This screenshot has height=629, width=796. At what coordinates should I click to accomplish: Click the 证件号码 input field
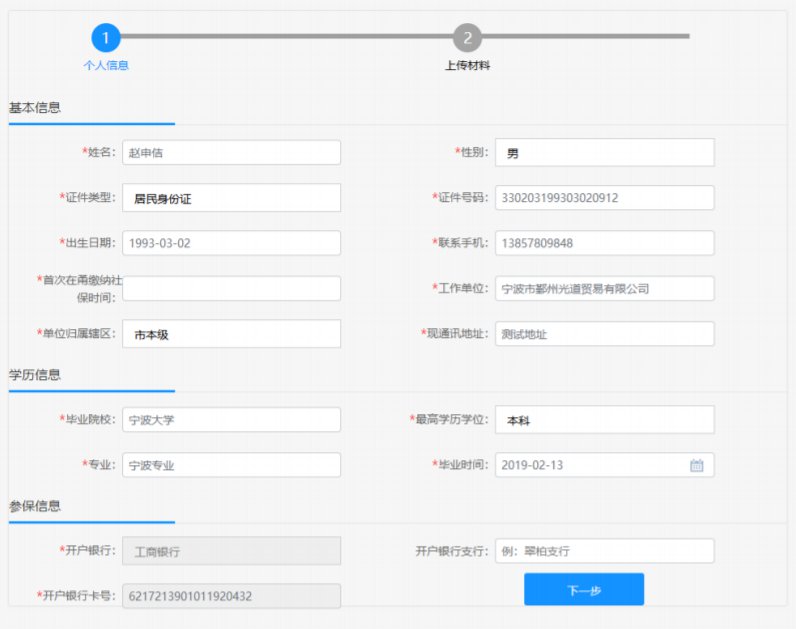point(604,198)
